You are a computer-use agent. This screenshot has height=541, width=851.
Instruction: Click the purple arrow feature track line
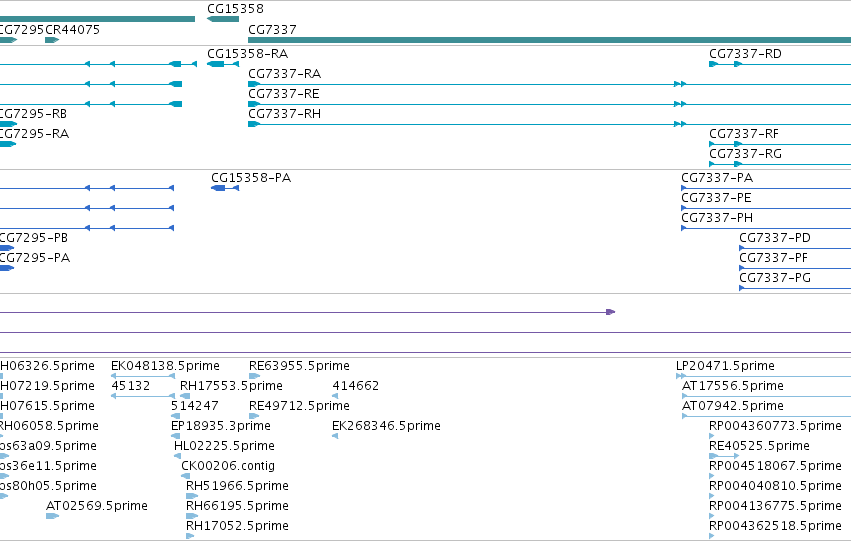307,312
